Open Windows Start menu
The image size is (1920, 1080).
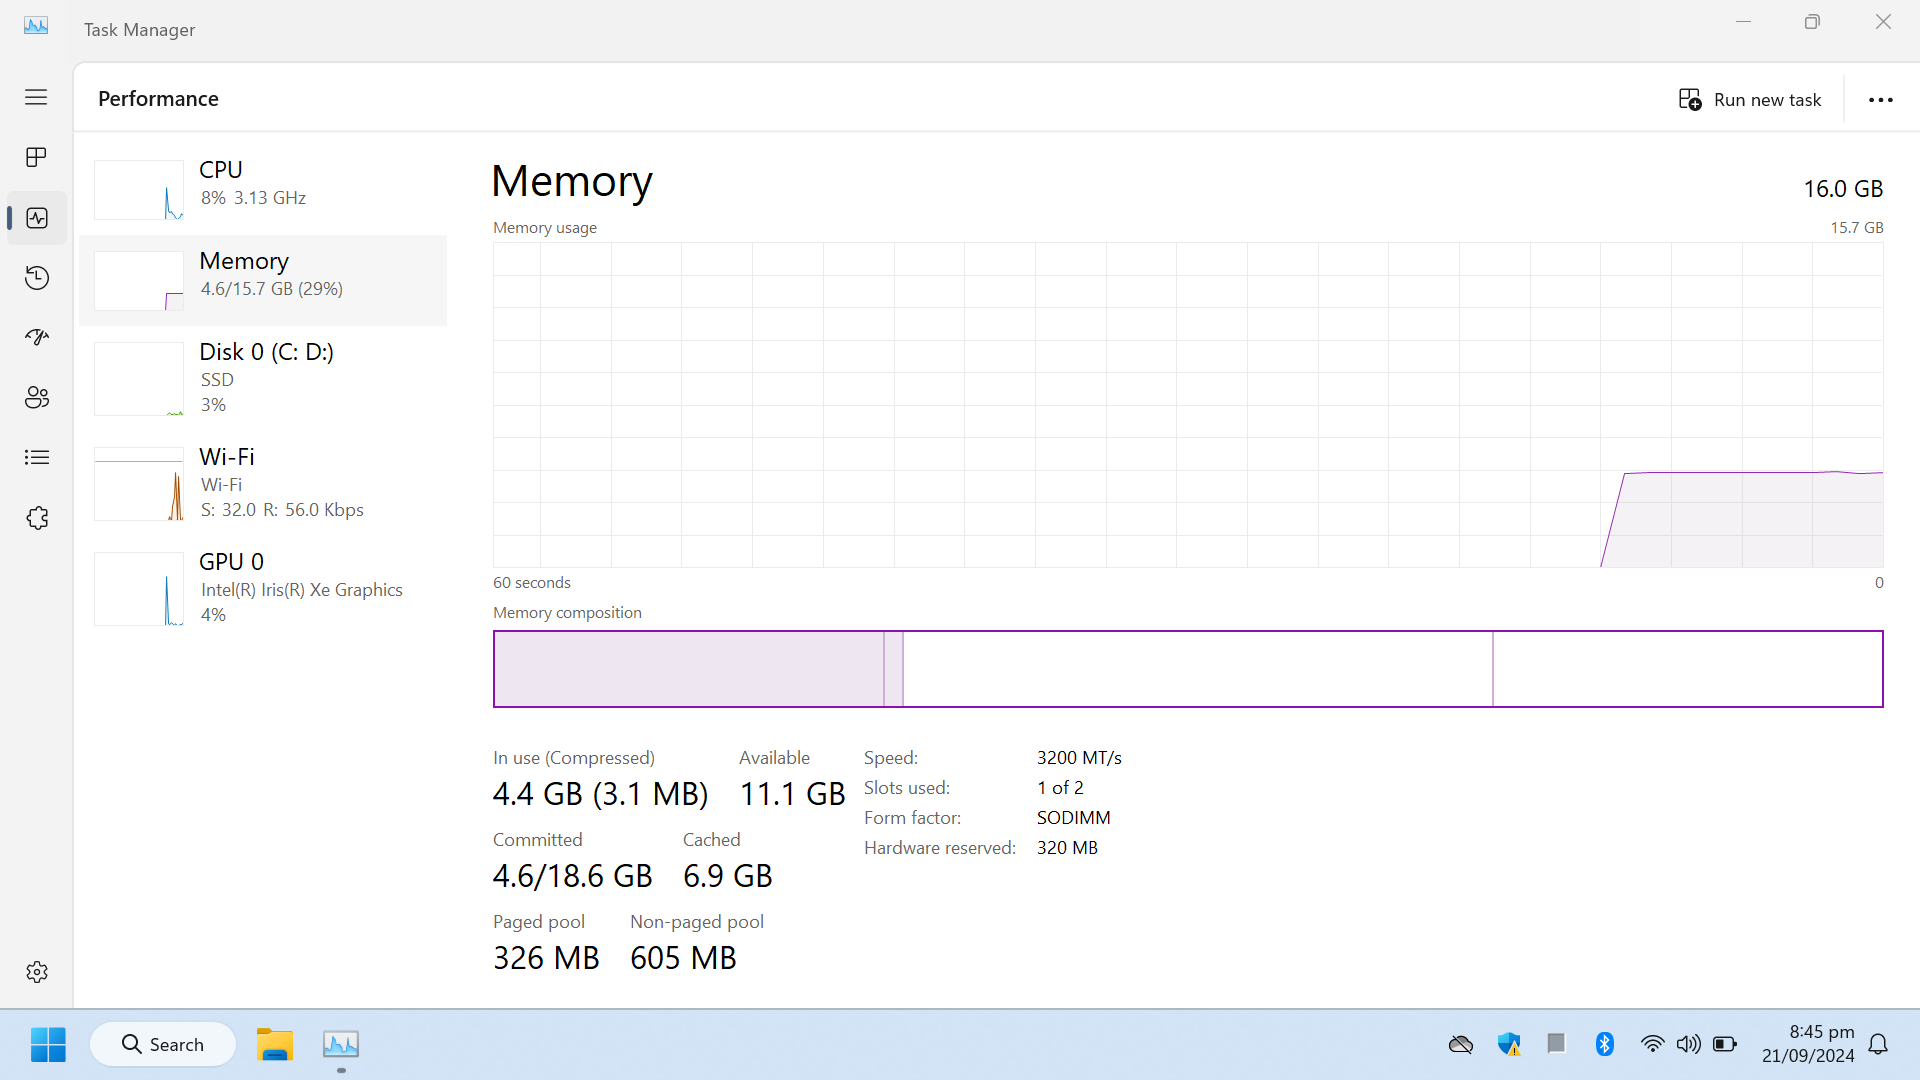click(48, 1044)
